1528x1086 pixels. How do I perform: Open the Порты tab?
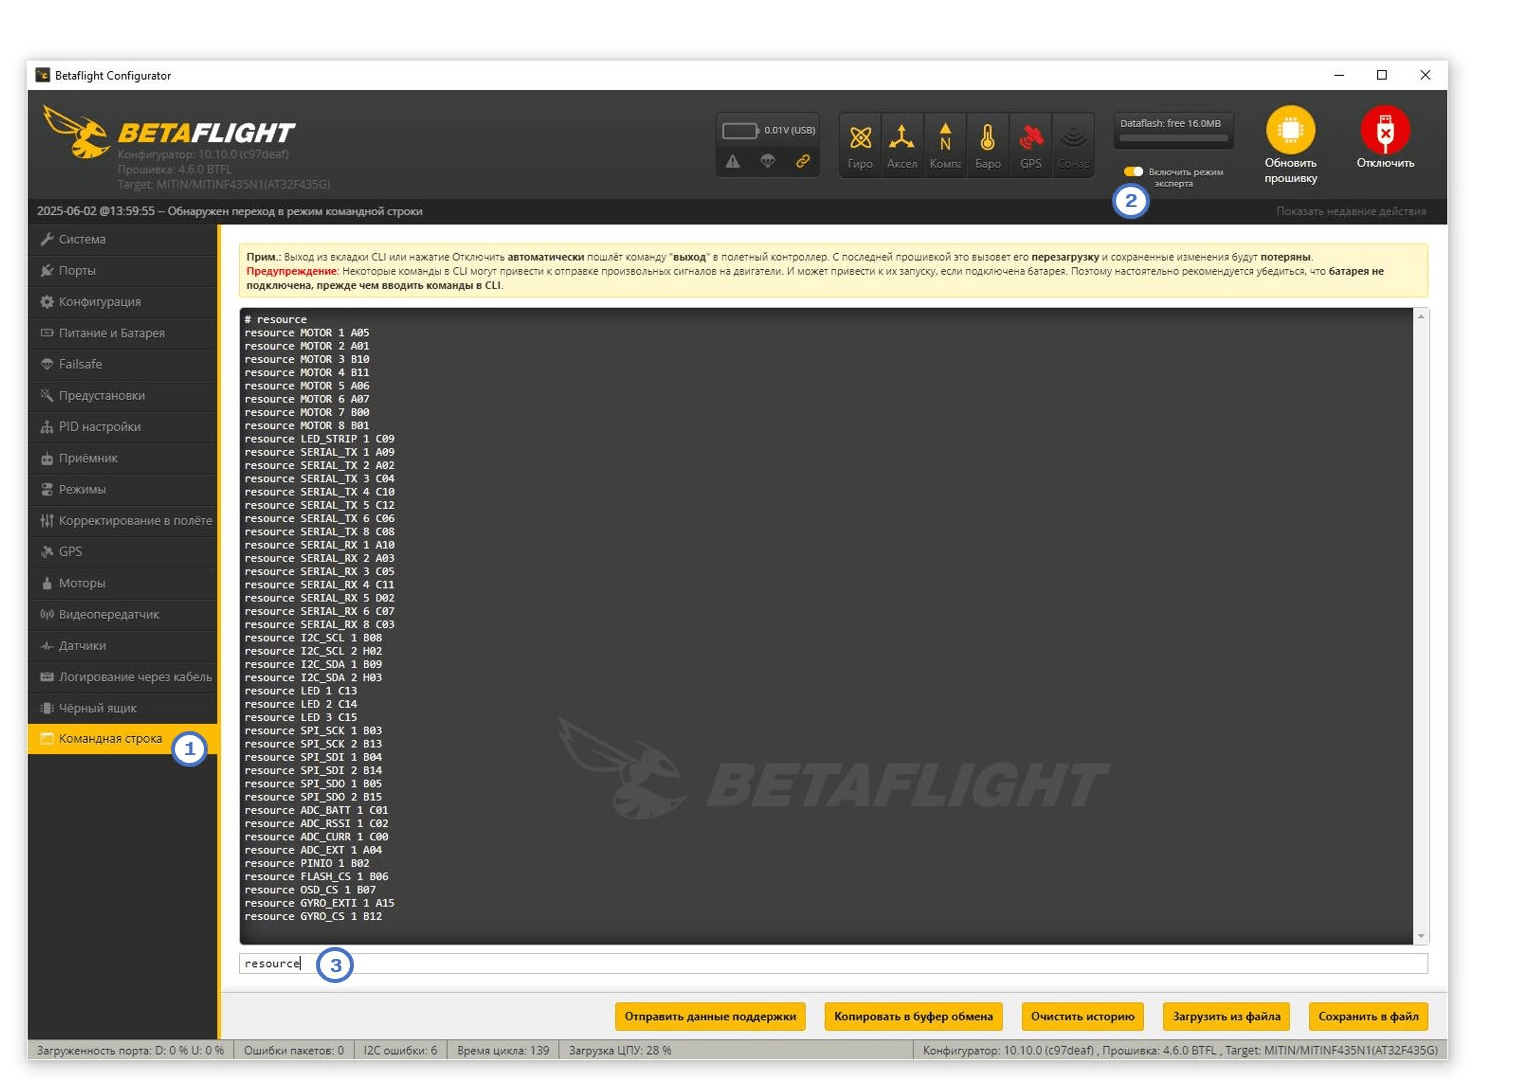(122, 270)
